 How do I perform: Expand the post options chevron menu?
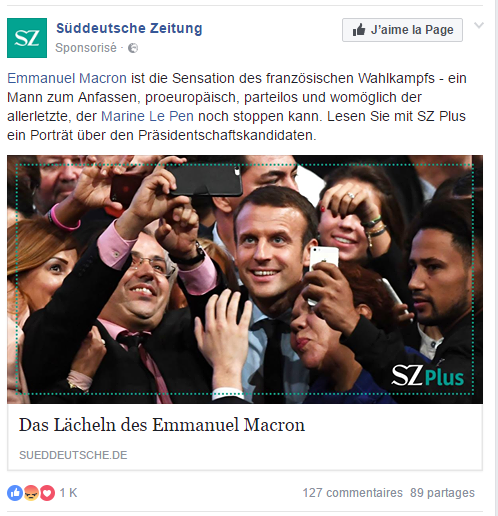click(x=479, y=25)
